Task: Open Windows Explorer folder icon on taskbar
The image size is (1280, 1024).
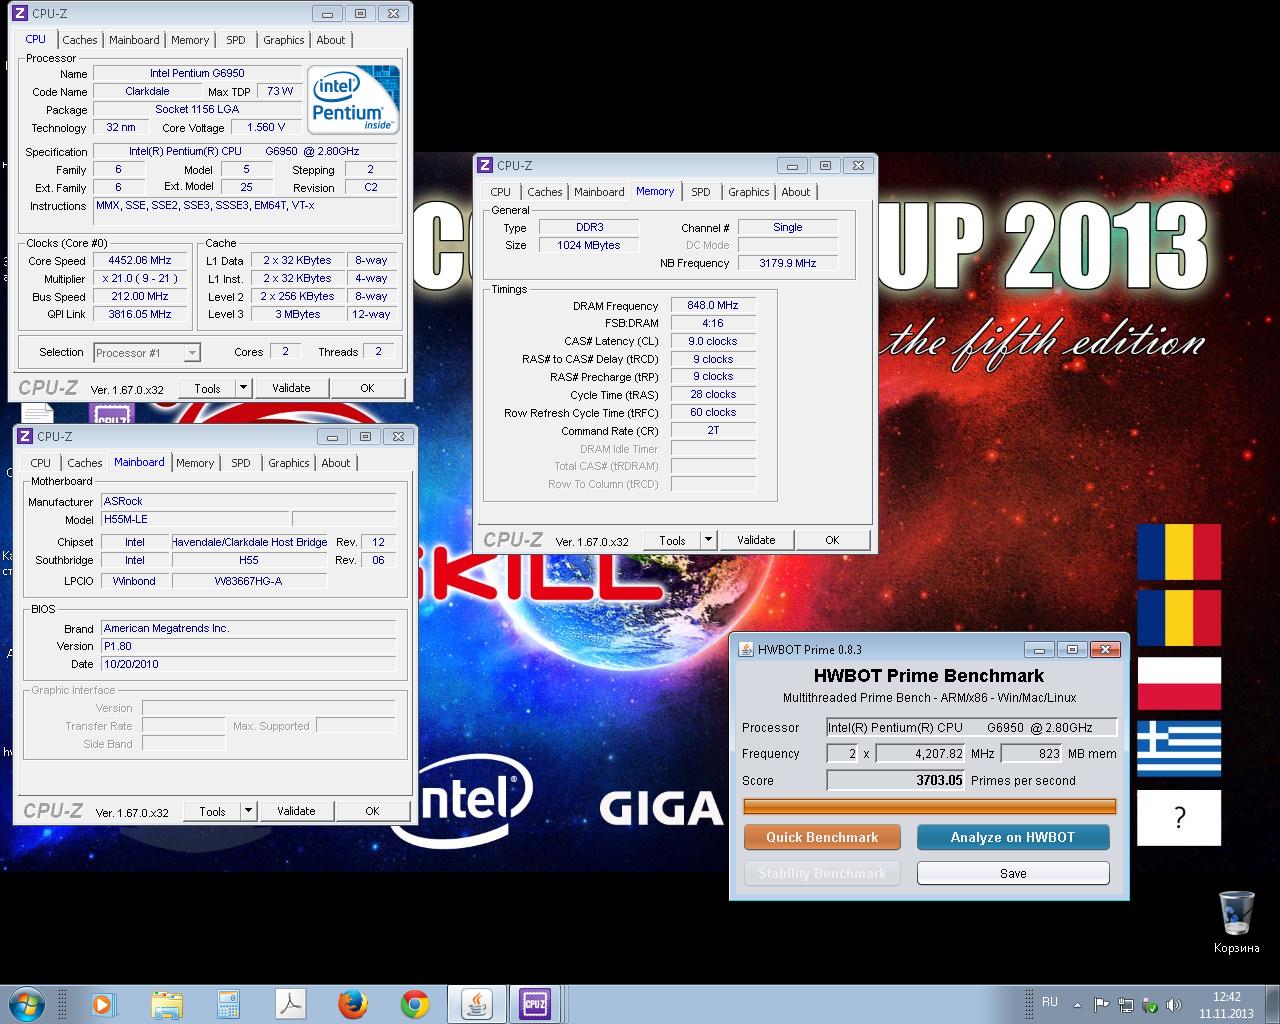Action: 166,1004
